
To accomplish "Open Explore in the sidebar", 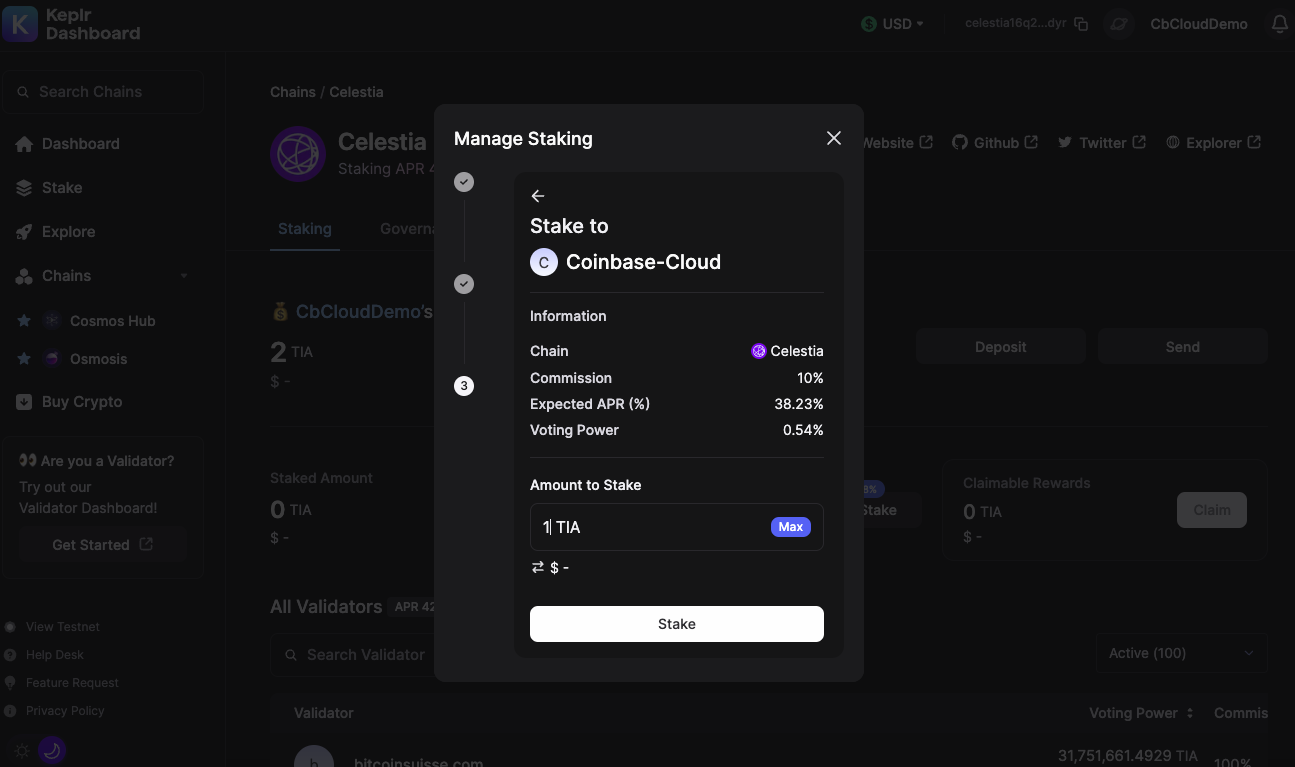I will tap(68, 232).
